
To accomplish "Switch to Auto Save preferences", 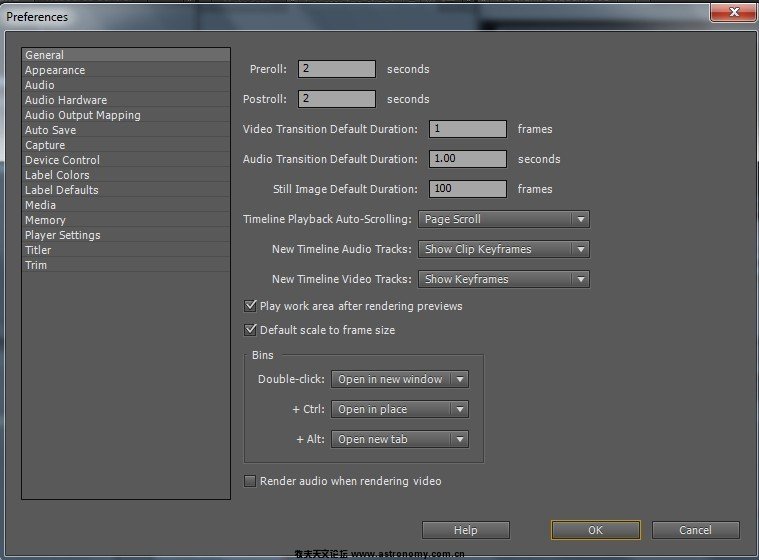I will pos(50,130).
